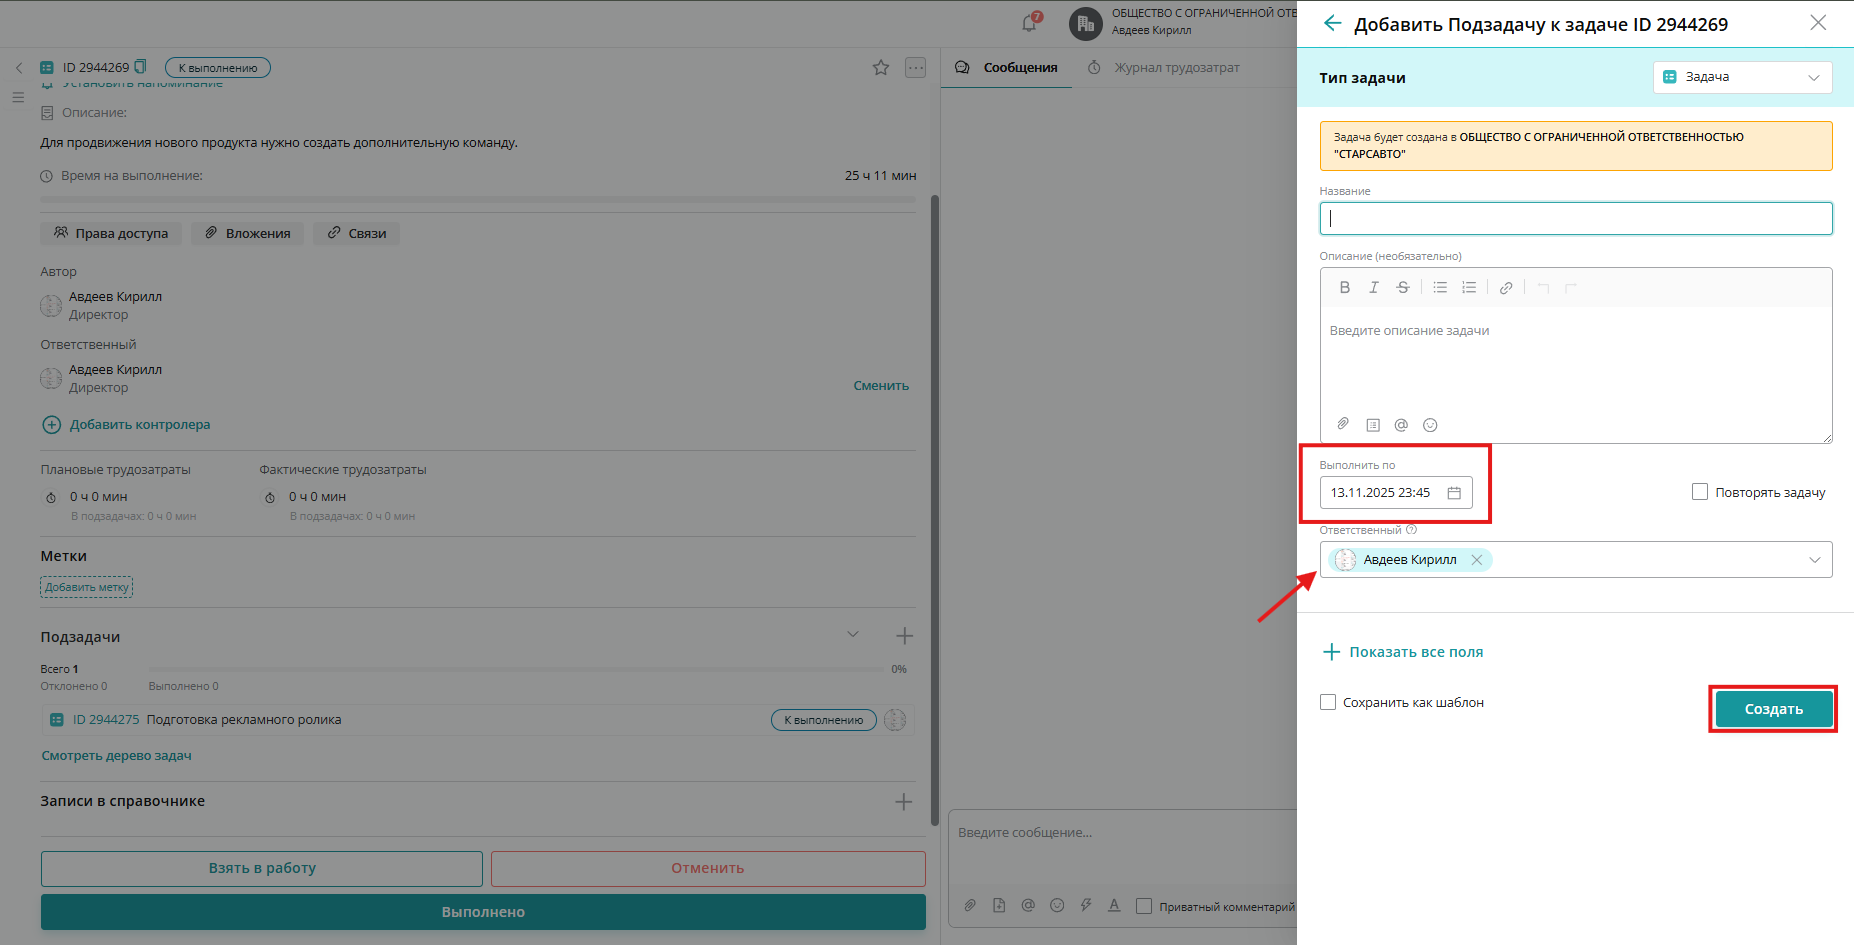Attach file to chat message

[970, 906]
